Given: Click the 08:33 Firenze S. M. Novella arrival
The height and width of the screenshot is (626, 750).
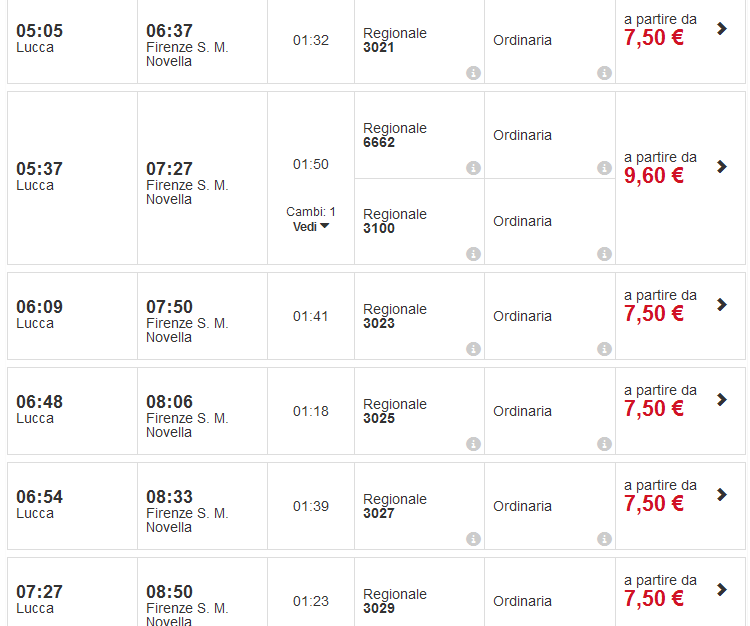Looking at the screenshot, I should pyautogui.click(x=187, y=511).
